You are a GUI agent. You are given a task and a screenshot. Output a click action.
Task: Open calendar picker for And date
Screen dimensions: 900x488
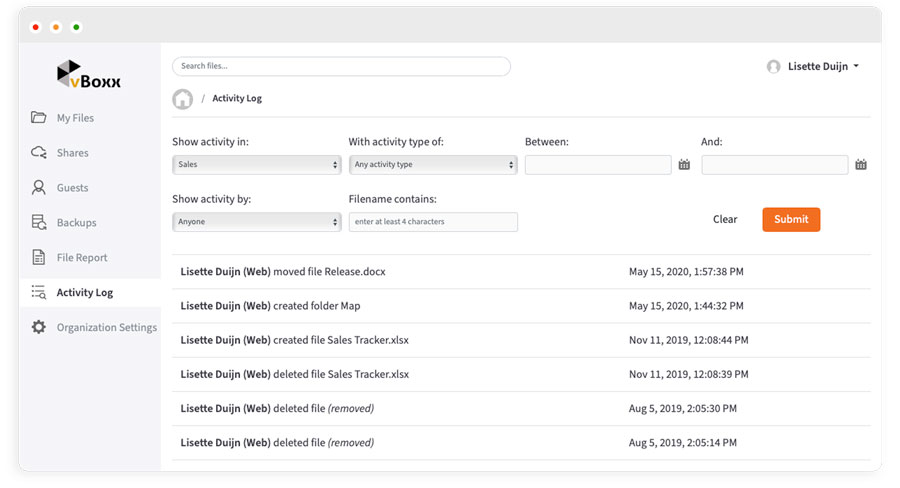tap(860, 165)
